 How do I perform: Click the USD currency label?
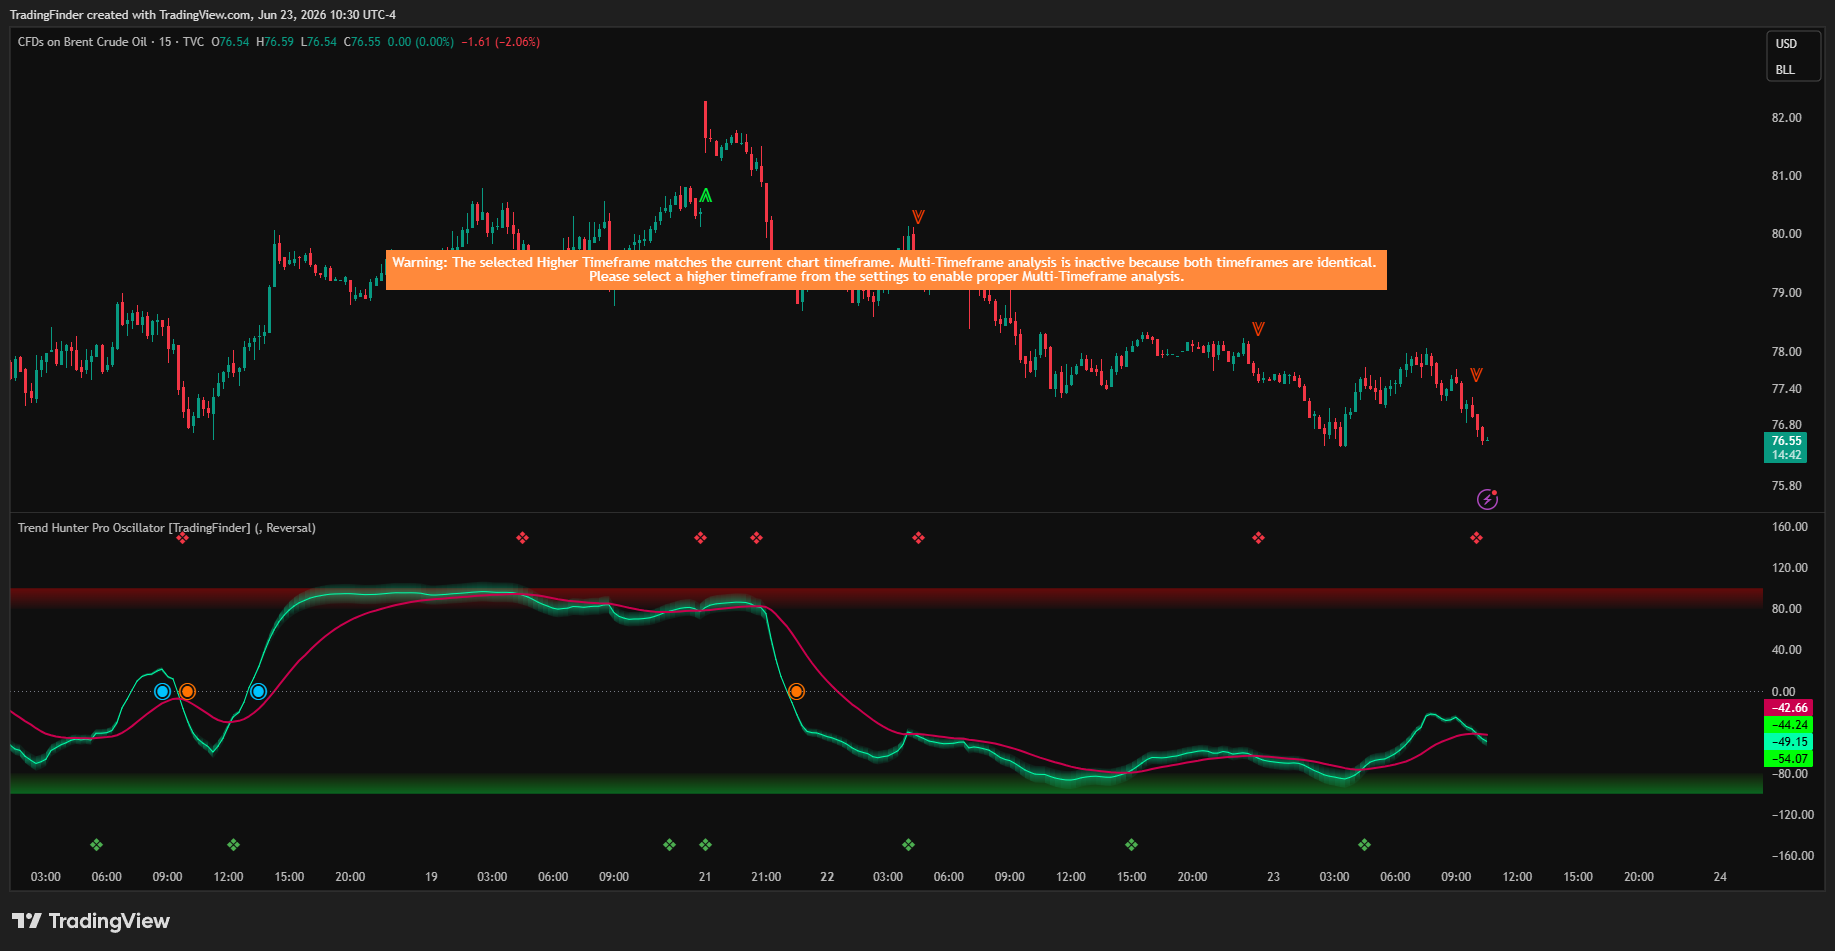click(1786, 44)
